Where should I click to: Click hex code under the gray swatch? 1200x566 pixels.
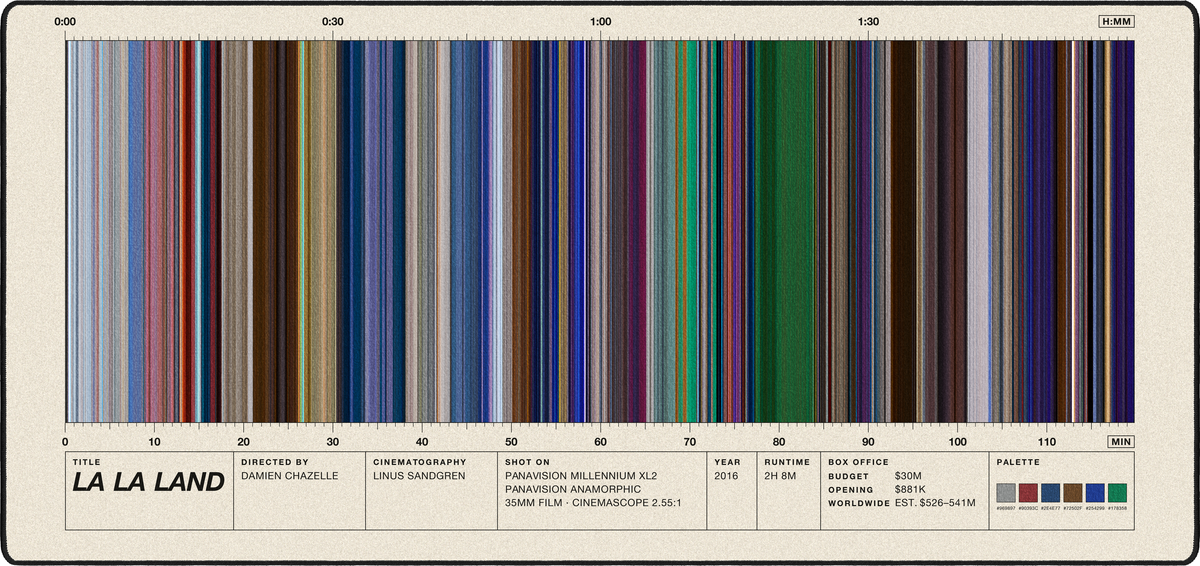point(1007,508)
